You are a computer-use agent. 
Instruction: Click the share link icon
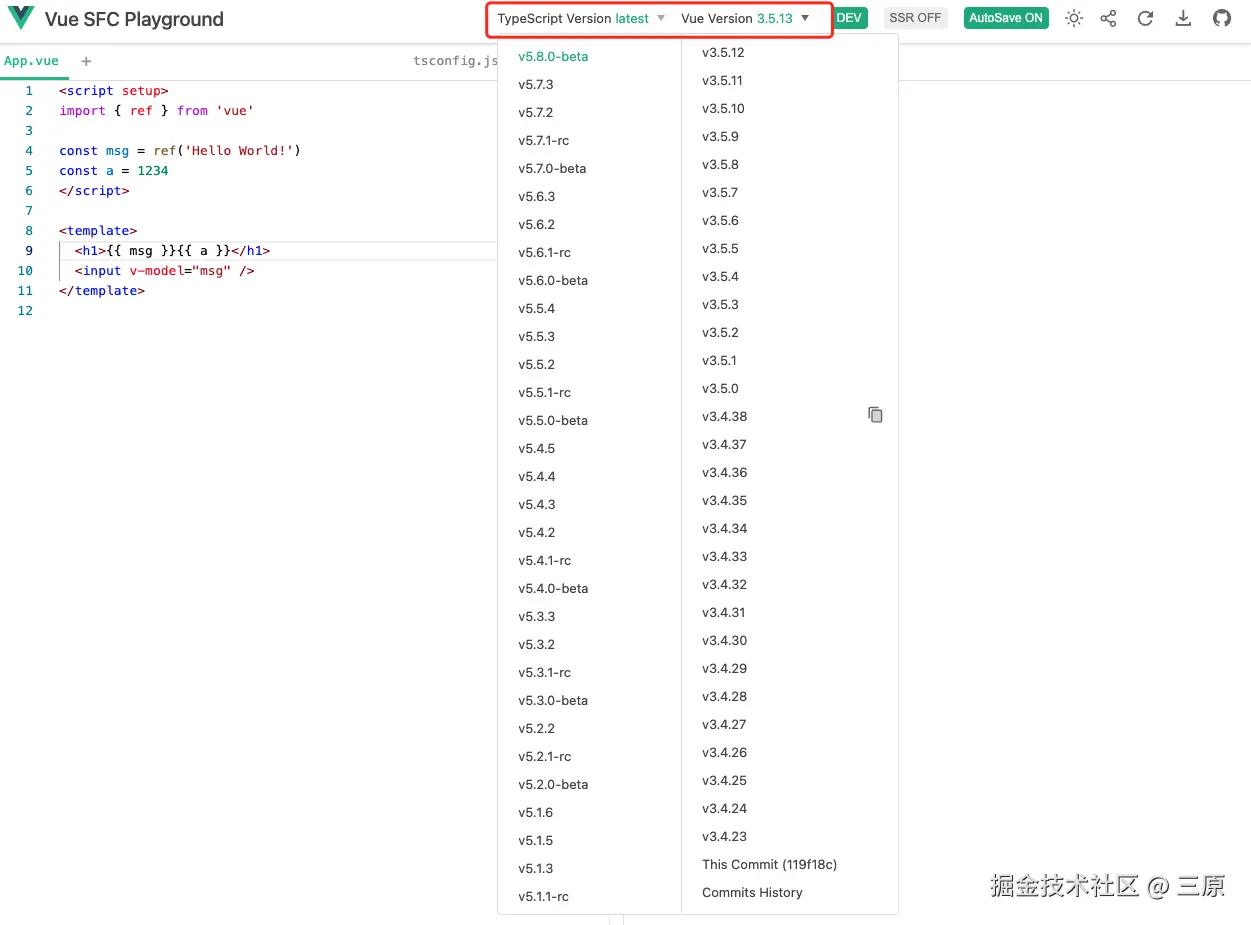click(1109, 18)
